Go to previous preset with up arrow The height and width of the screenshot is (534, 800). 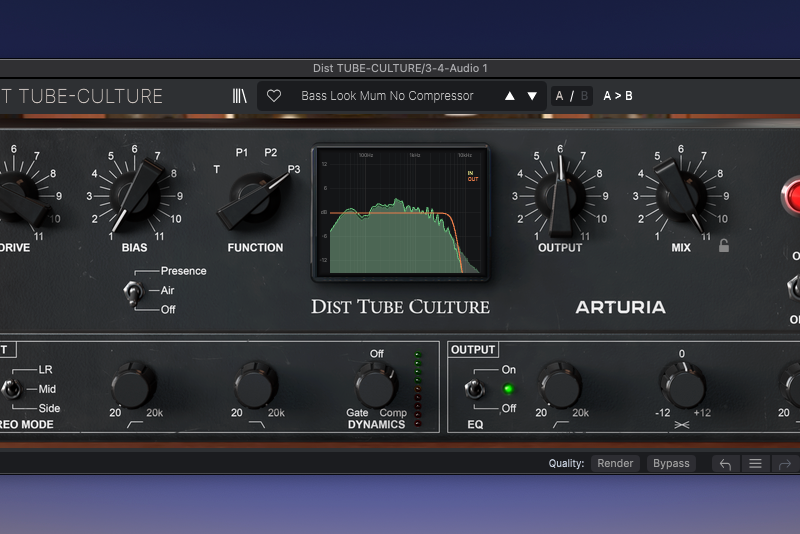510,96
